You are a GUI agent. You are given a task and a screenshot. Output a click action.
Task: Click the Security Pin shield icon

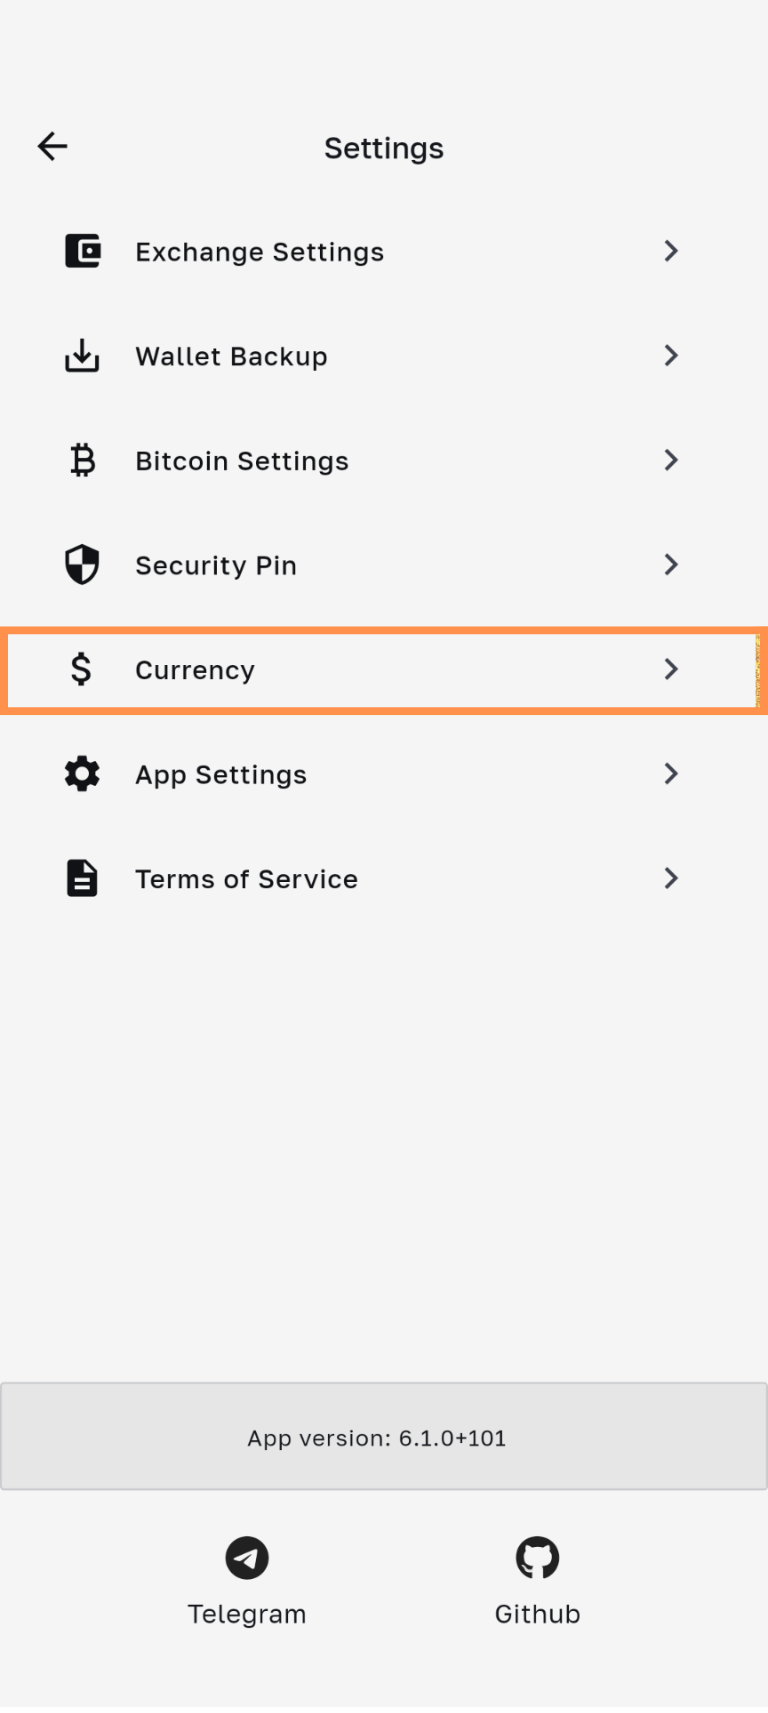(x=82, y=565)
